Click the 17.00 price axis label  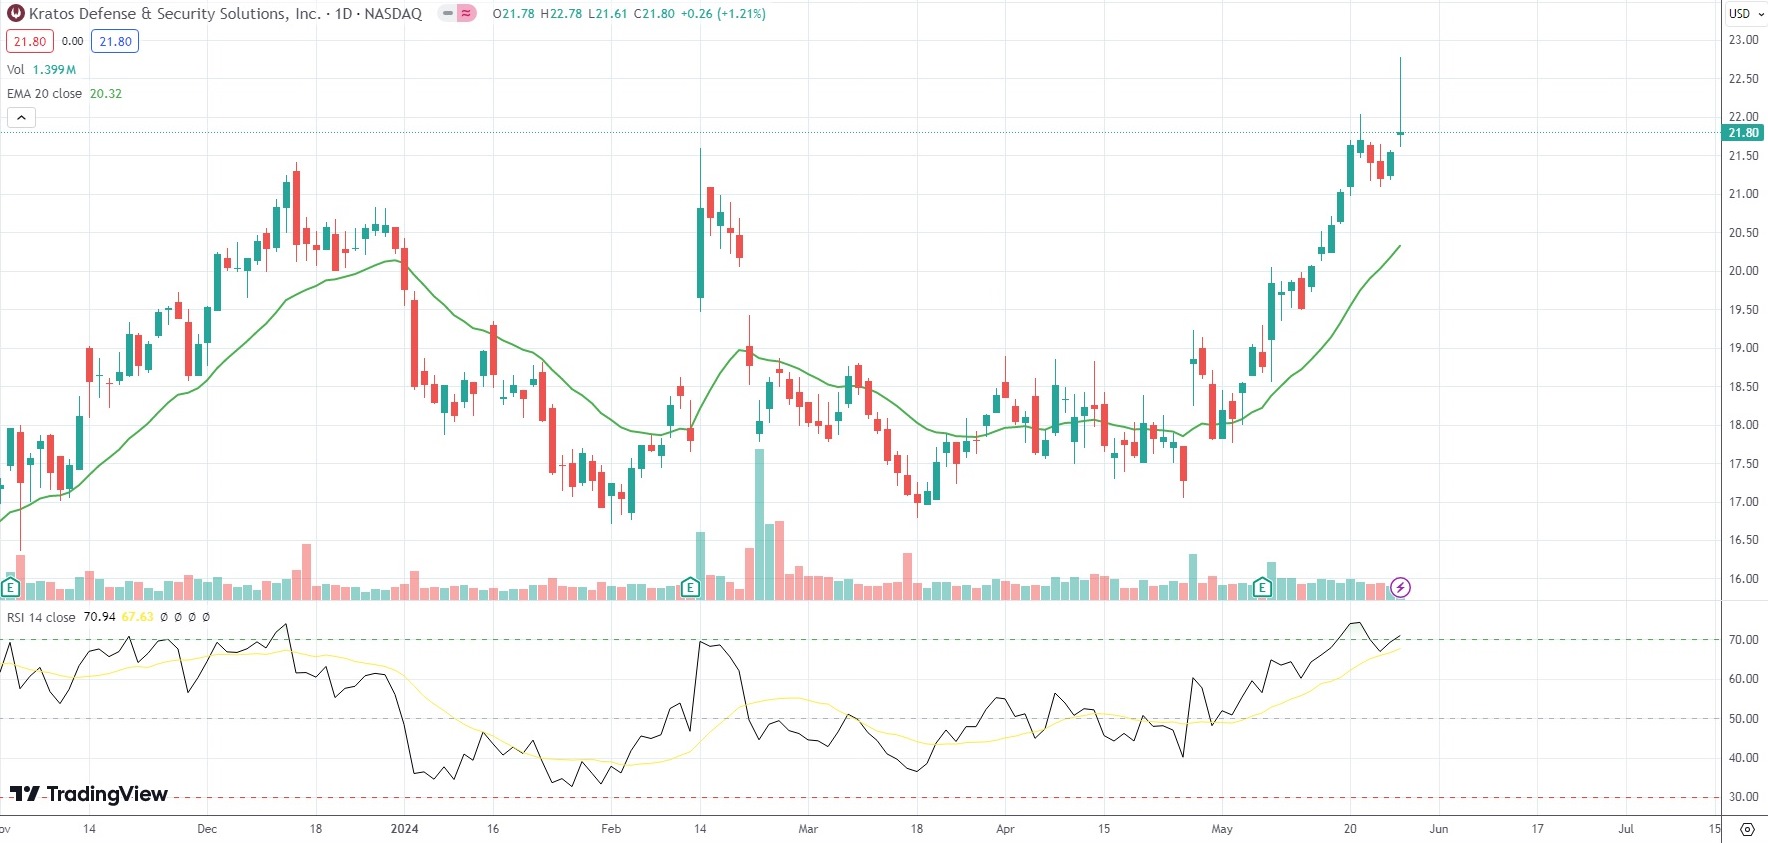pyautogui.click(x=1743, y=502)
